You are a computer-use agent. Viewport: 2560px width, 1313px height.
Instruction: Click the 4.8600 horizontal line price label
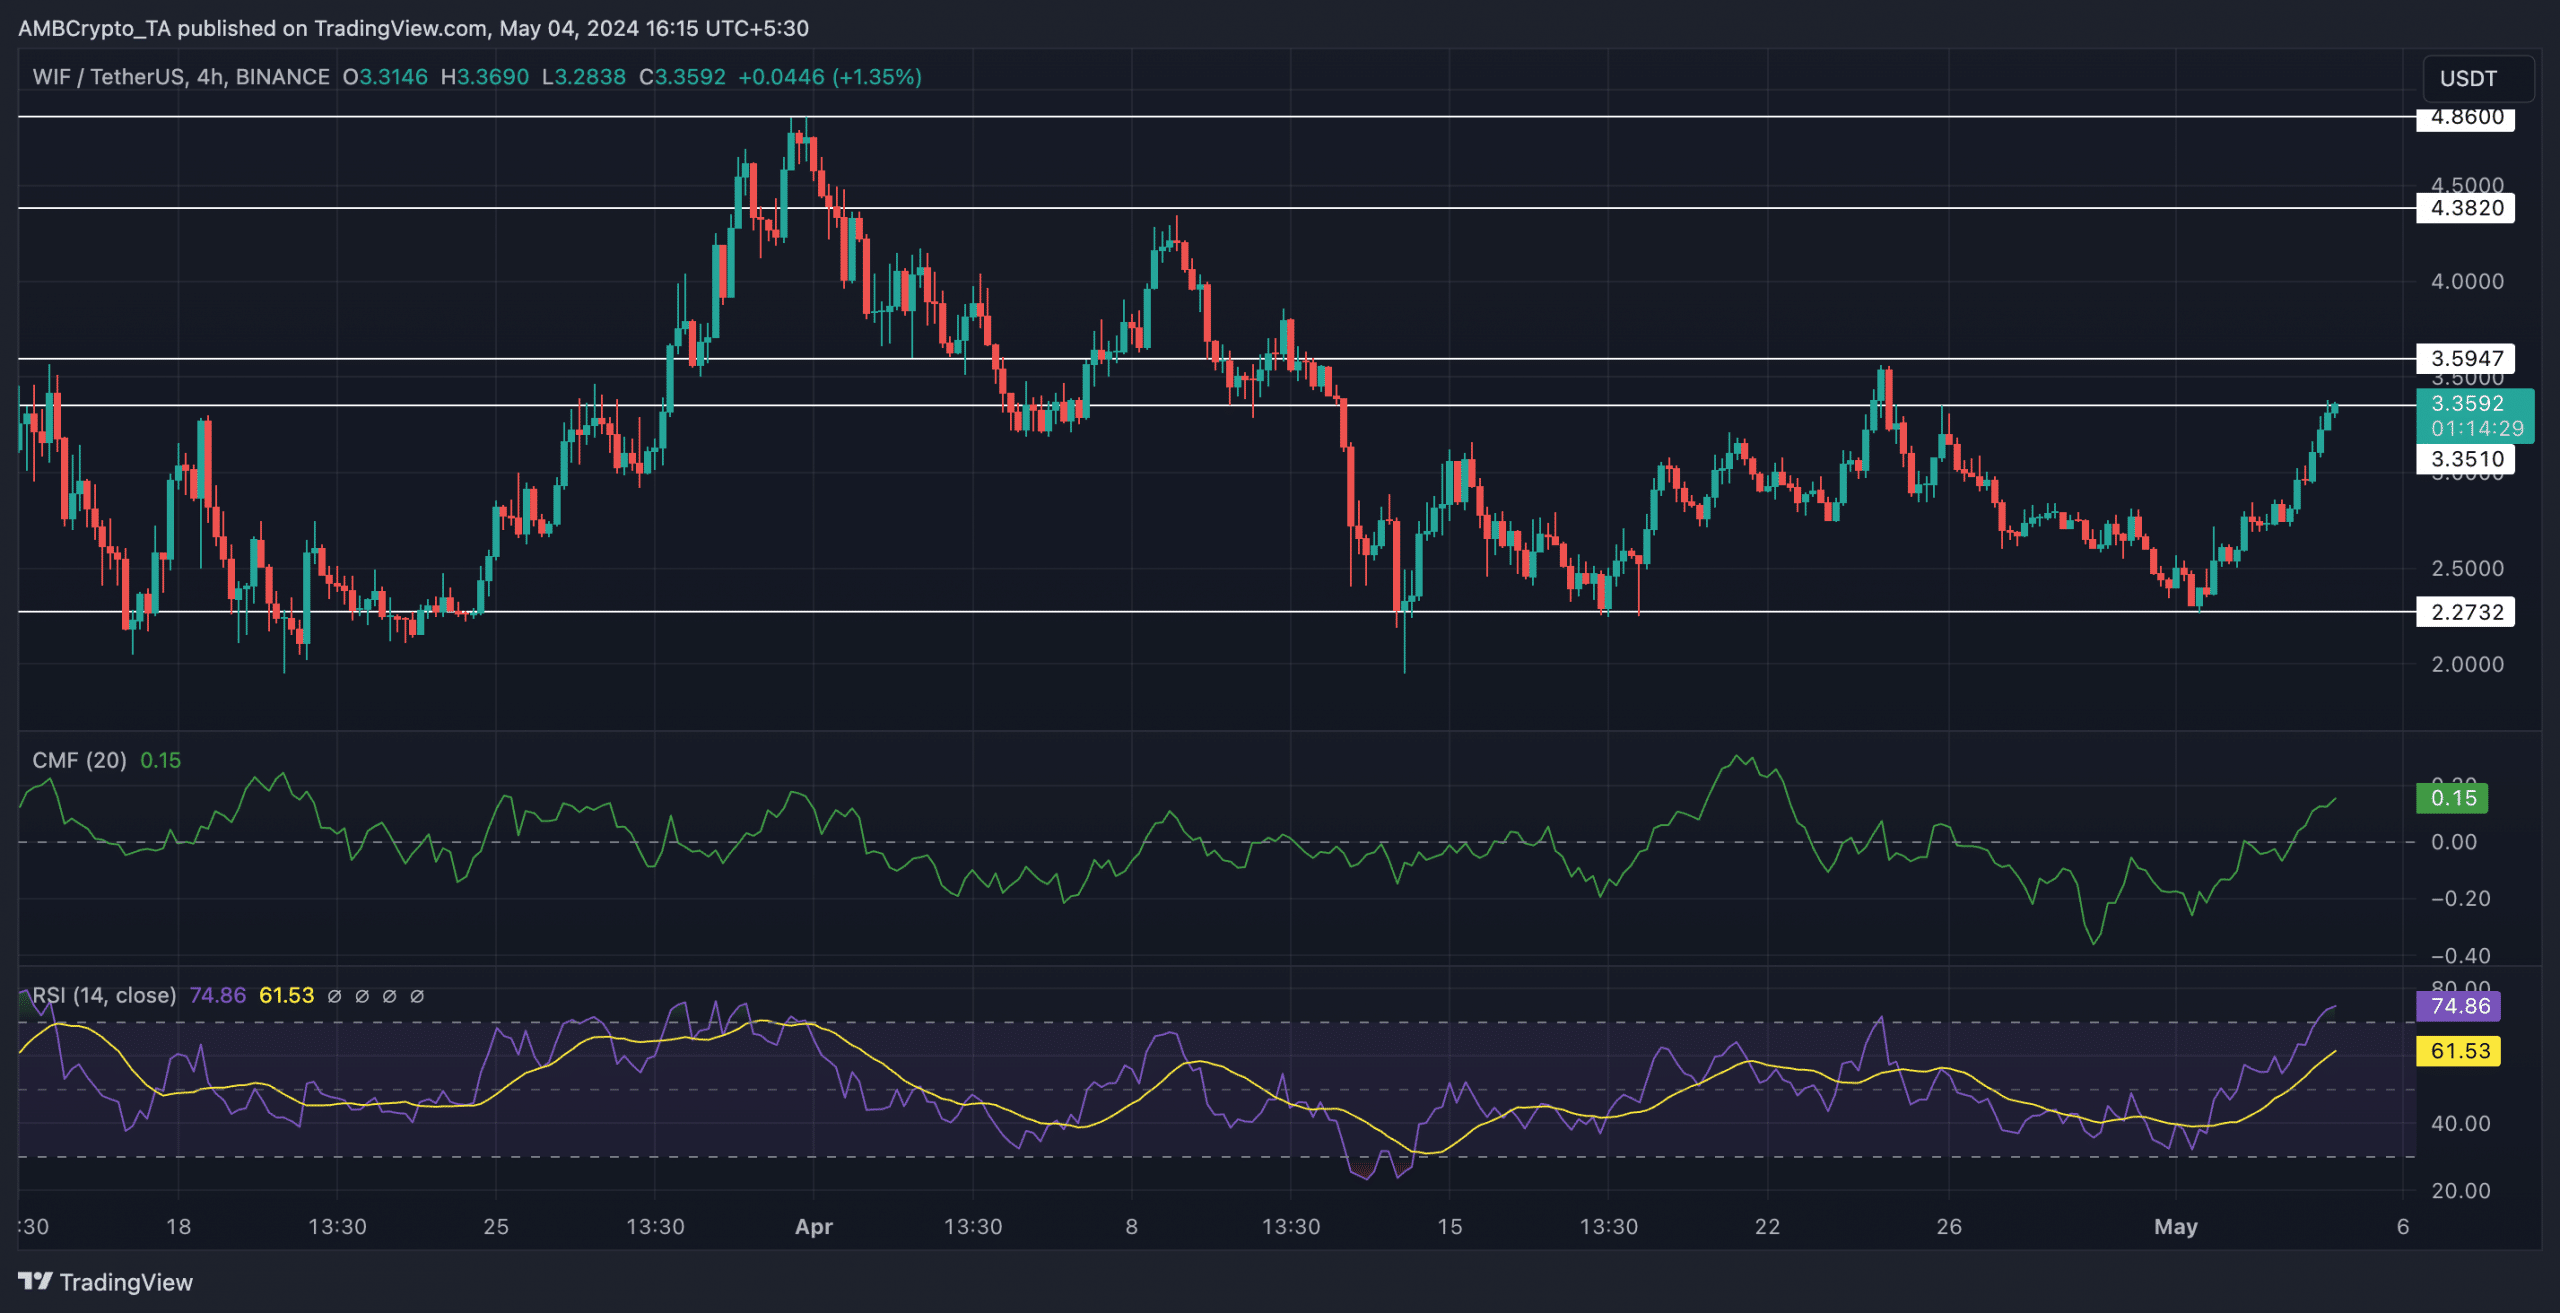click(2465, 118)
